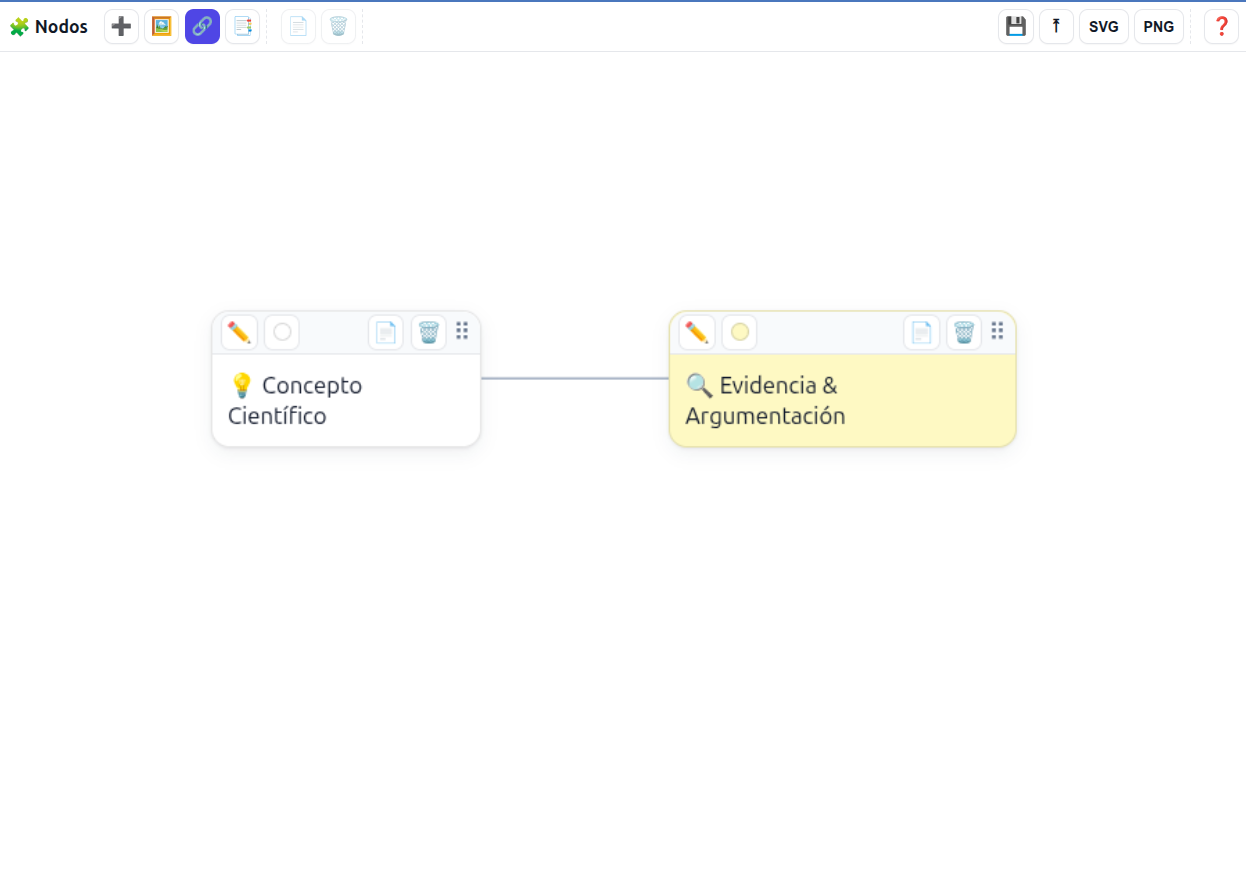The width and height of the screenshot is (1246, 882).
Task: Click the Nodos app title
Action: click(x=48, y=27)
